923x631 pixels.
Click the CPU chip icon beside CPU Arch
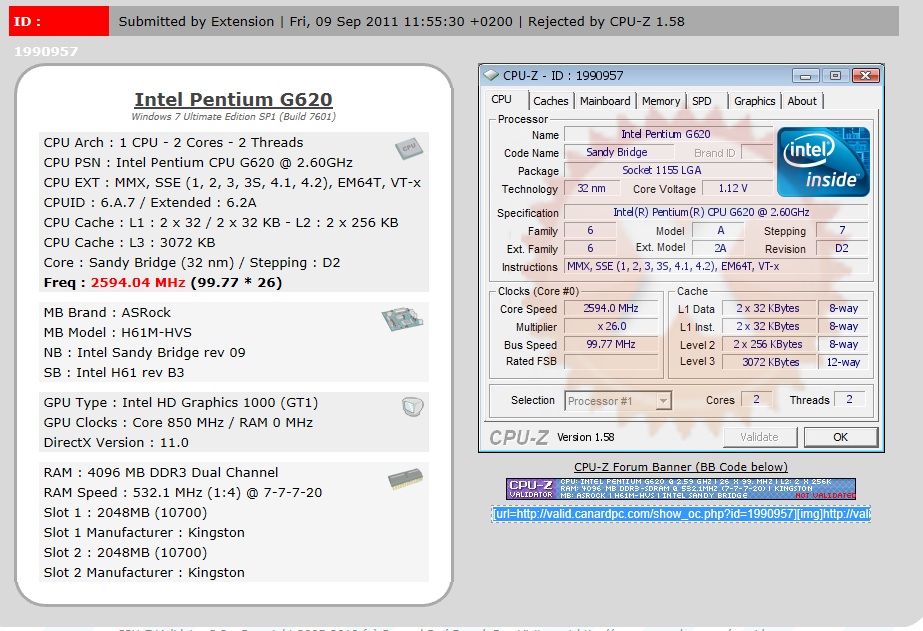point(409,148)
